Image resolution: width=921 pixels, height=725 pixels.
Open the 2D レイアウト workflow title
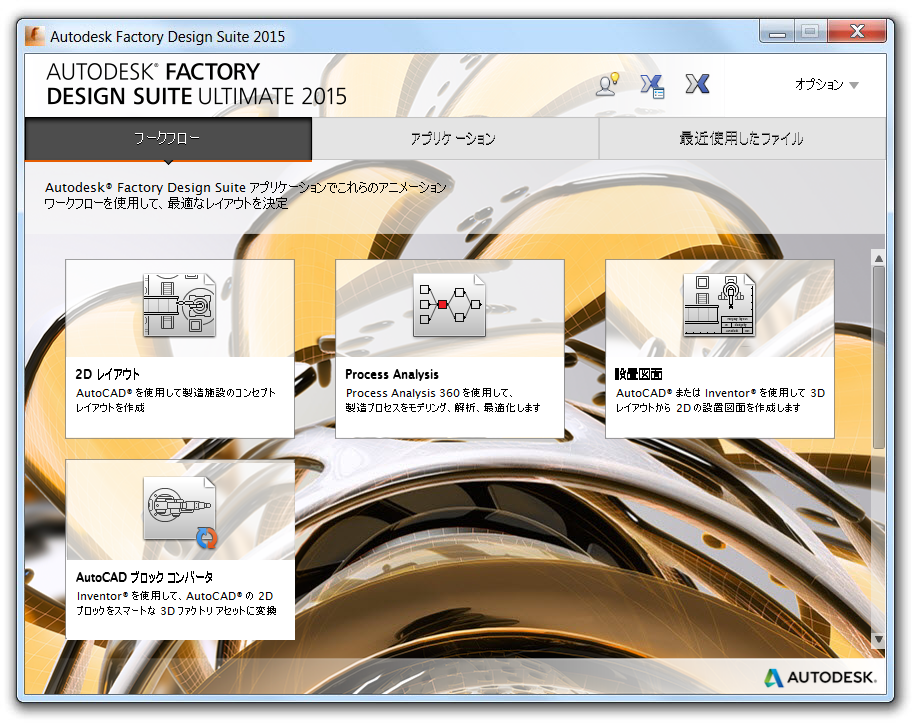coord(107,374)
